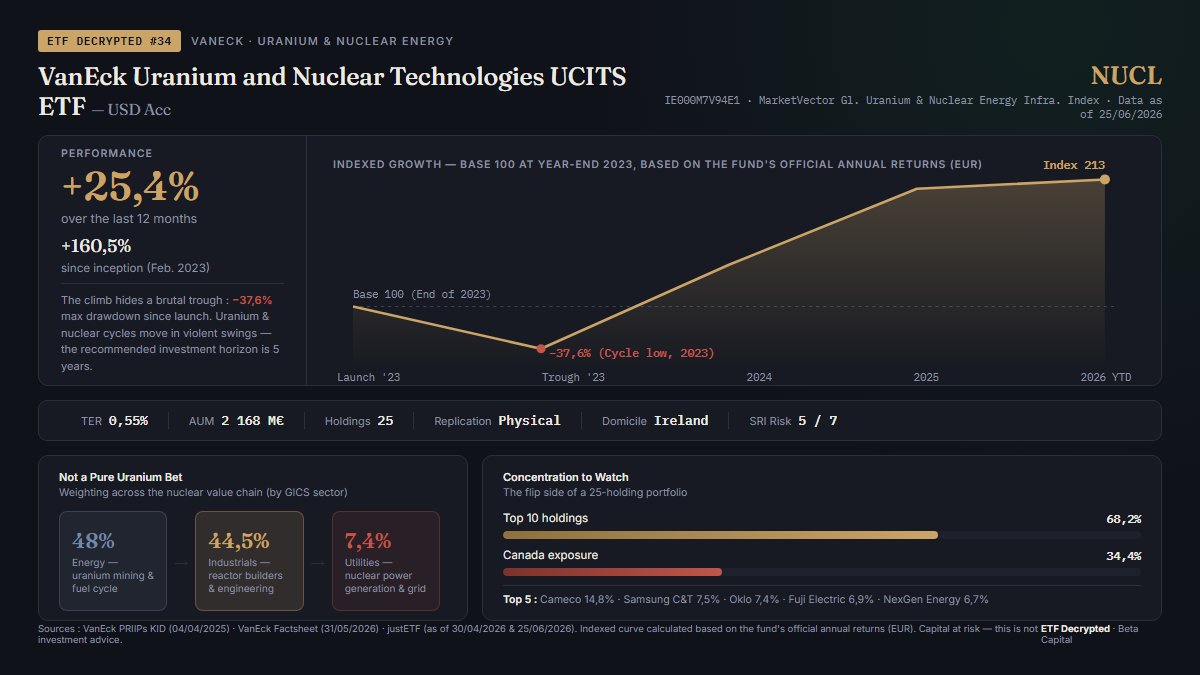The width and height of the screenshot is (1200, 675).
Task: Click the Domicile Ireland stat
Action: (655, 421)
